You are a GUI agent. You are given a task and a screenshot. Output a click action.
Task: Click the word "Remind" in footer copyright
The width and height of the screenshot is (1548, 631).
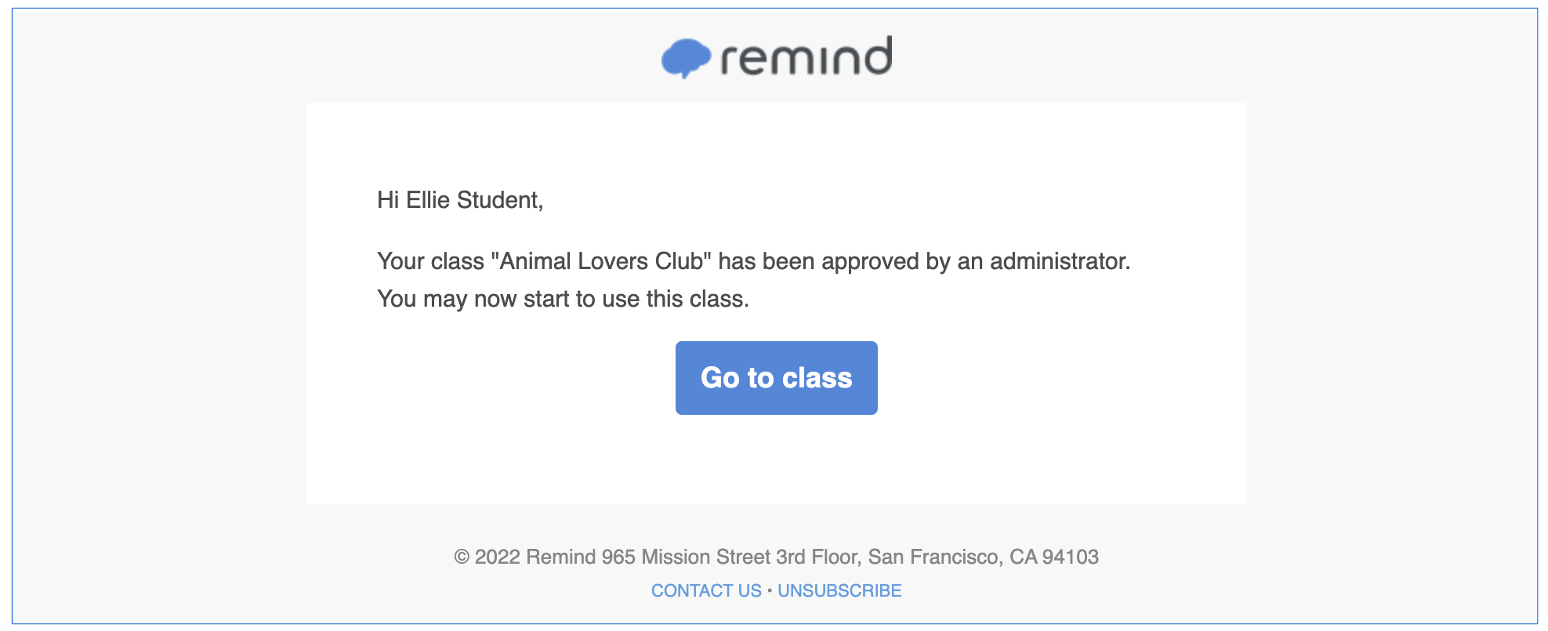(561, 557)
